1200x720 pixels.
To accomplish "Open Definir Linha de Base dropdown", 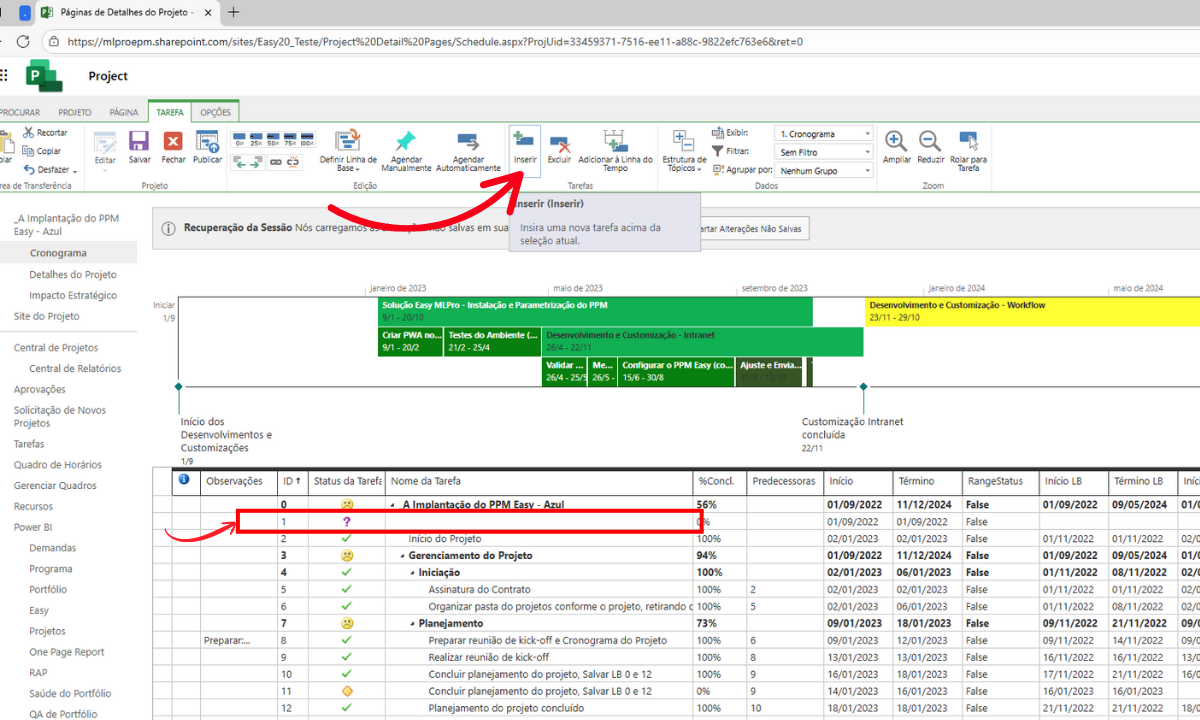I will 348,151.
